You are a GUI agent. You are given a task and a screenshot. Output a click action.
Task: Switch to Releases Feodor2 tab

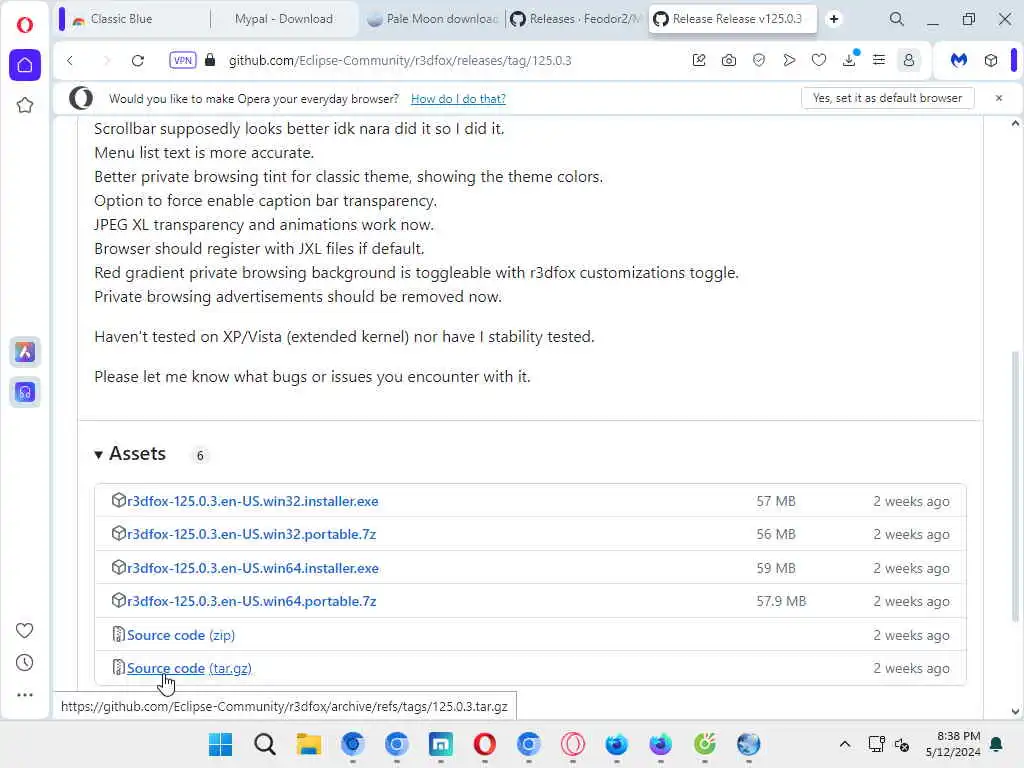(576, 19)
